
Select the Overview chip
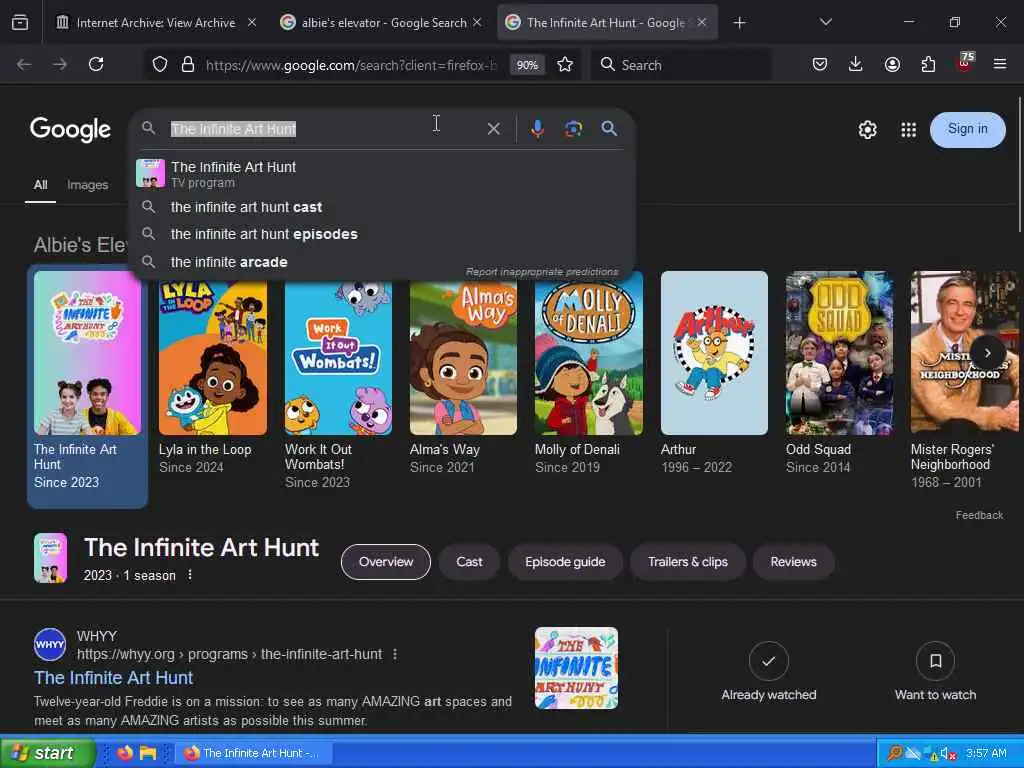click(x=386, y=562)
